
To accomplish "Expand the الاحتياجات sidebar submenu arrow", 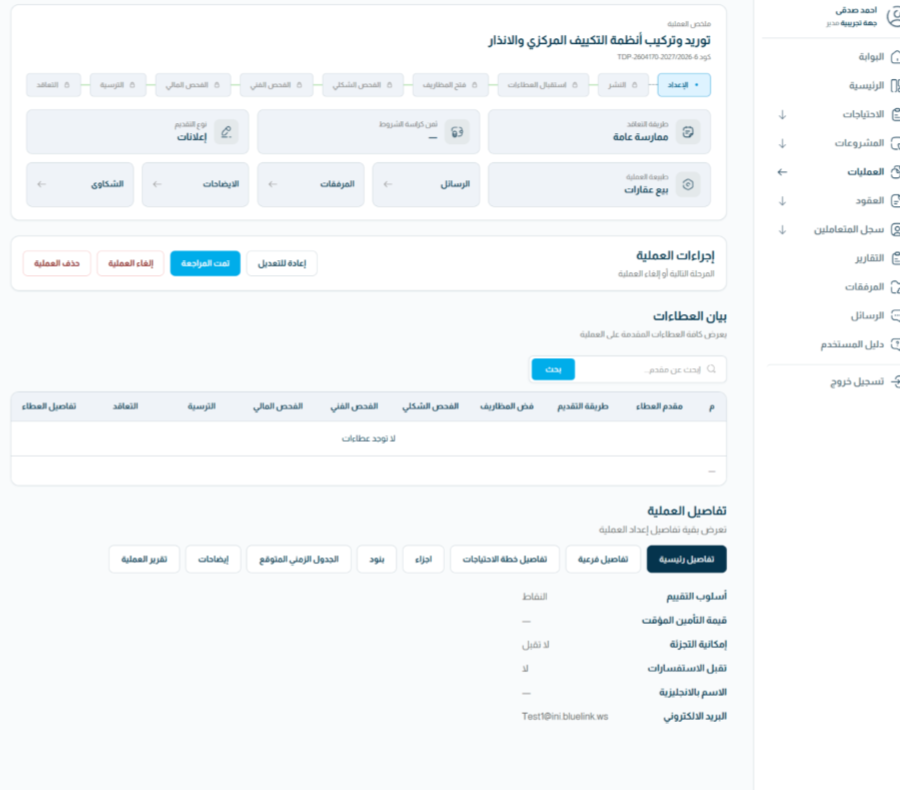I will [x=782, y=115].
